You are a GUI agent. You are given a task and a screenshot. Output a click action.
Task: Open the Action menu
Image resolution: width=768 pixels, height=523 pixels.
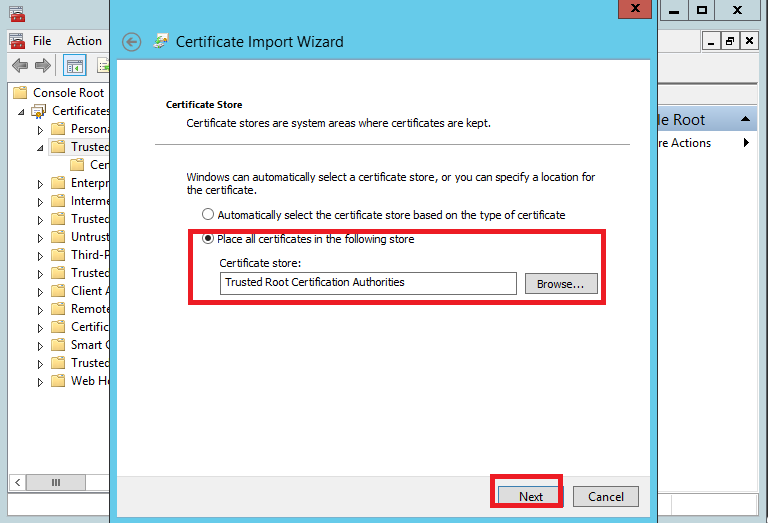tap(84, 41)
